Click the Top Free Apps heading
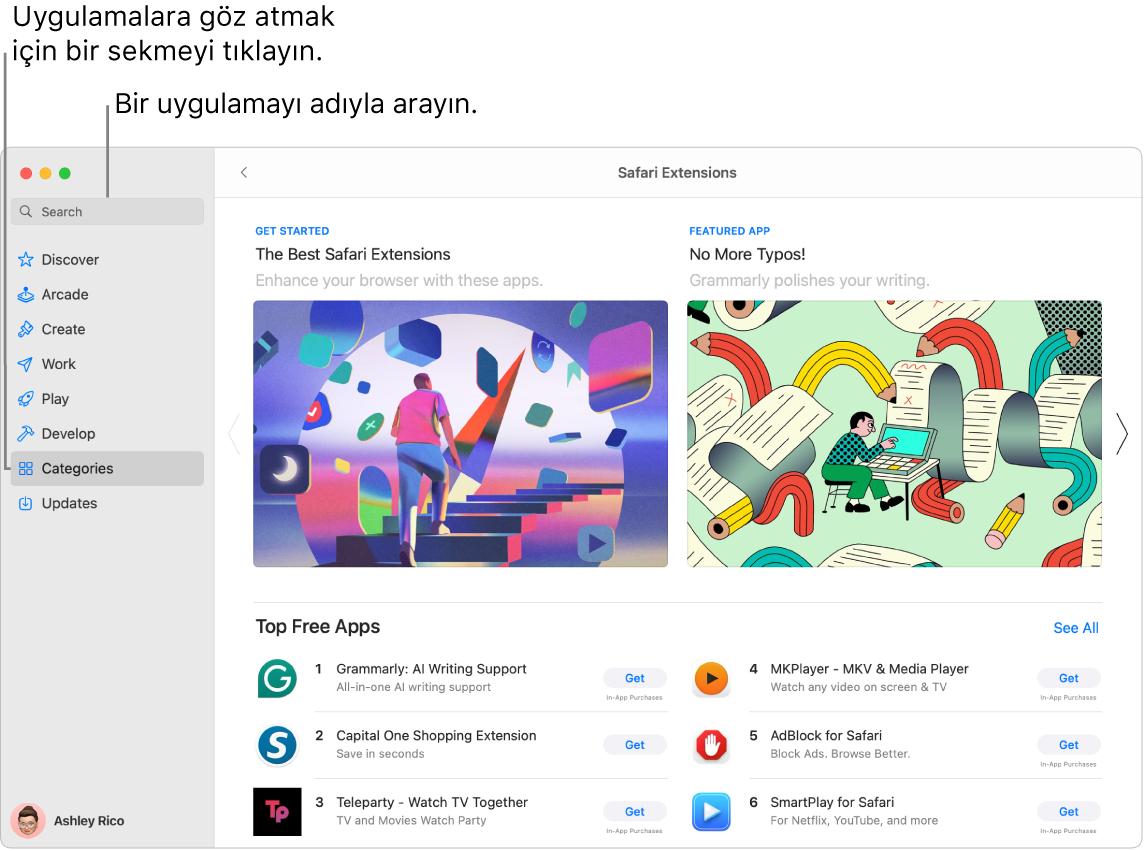Image resolution: width=1146 pixels, height=851 pixels. pos(318,627)
